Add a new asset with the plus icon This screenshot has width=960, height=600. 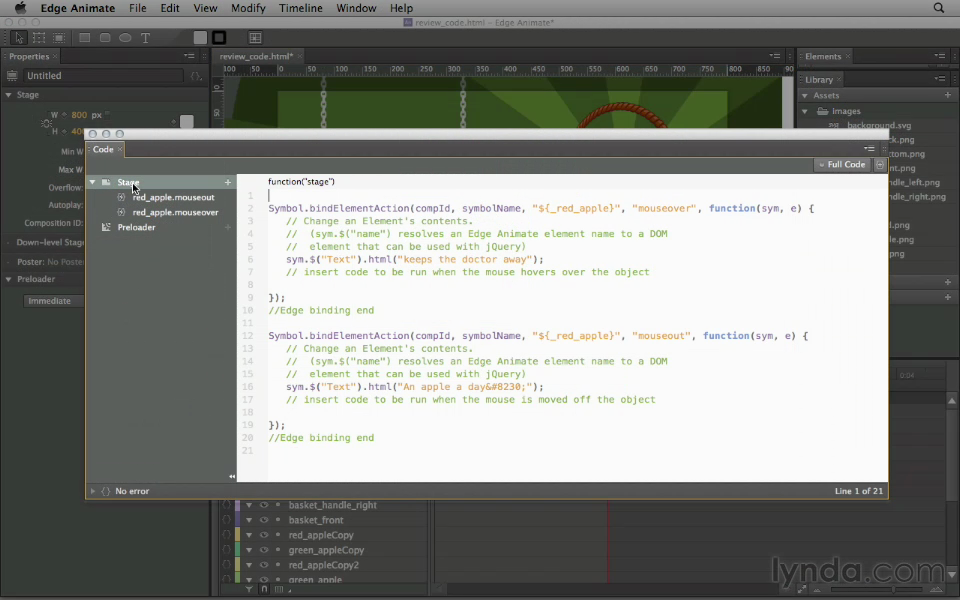click(948, 95)
